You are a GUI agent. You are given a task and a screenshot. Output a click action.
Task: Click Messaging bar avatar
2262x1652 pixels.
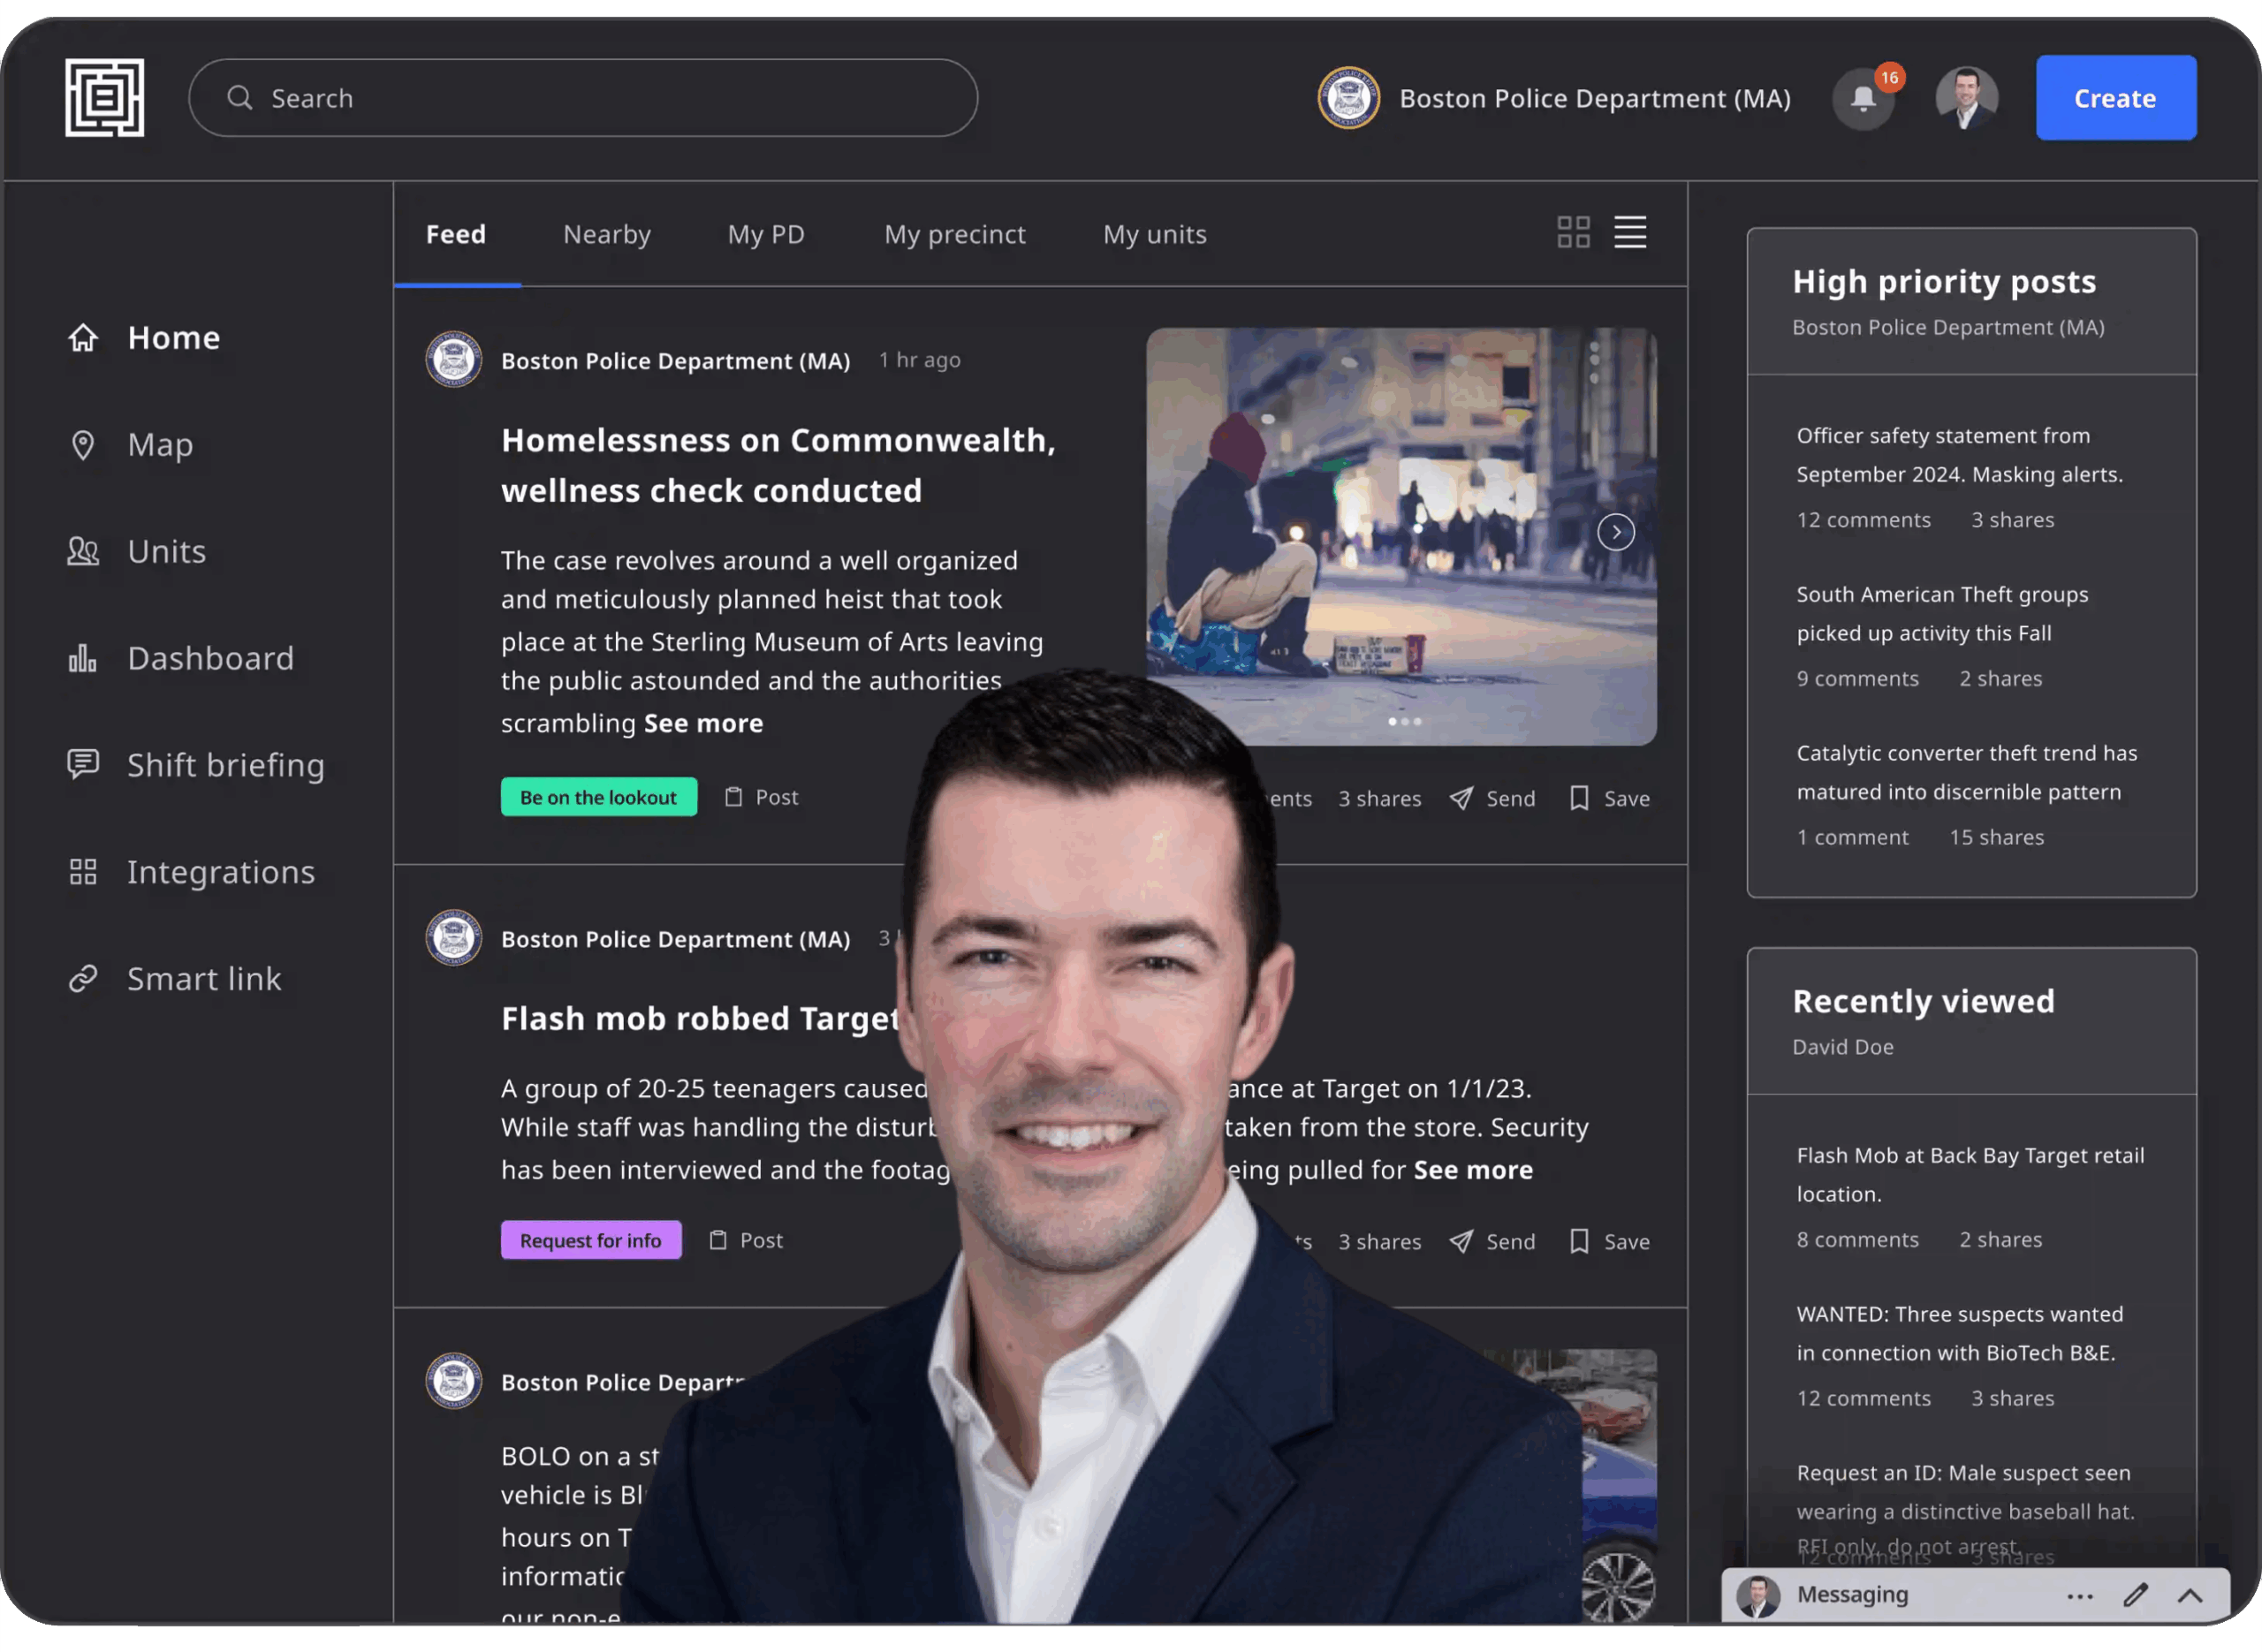[x=1758, y=1596]
